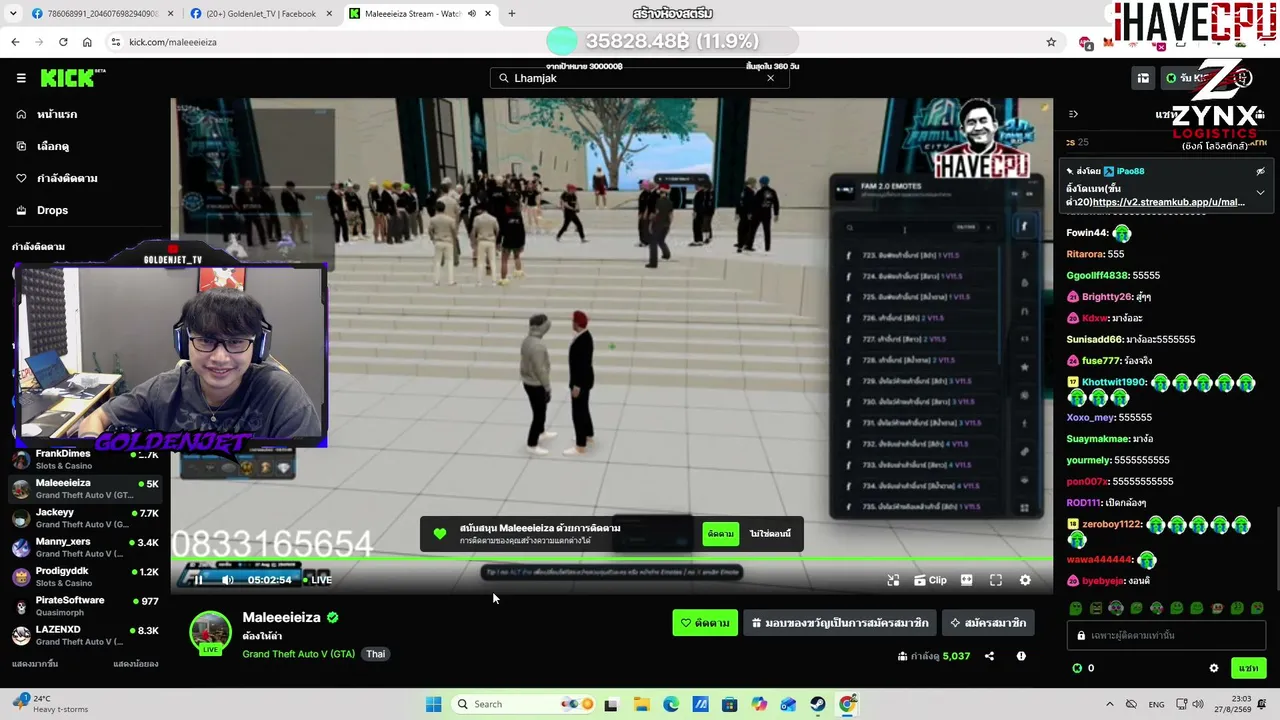Hide the pinned message by iPao88
1280x720 pixels.
(1260, 171)
